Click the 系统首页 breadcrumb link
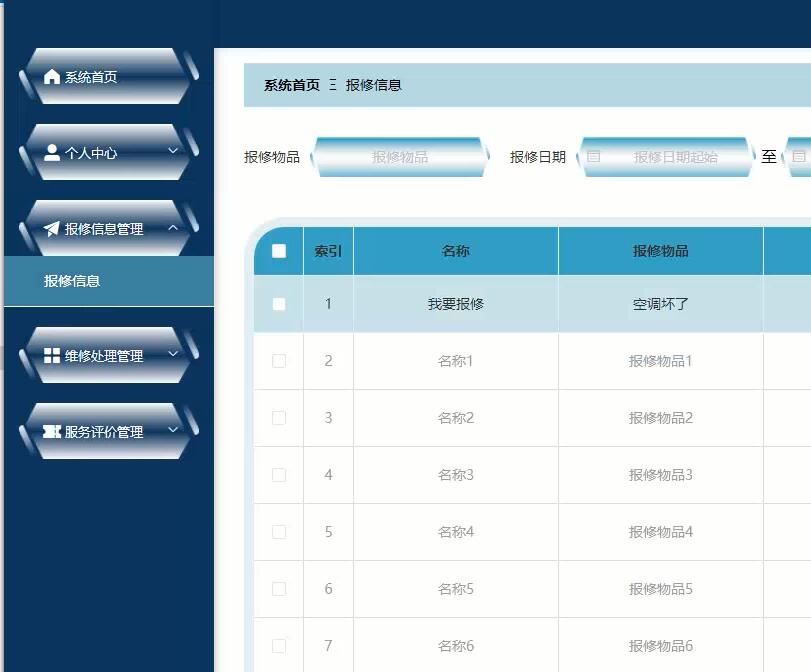Viewport: 811px width, 672px height. click(x=292, y=85)
